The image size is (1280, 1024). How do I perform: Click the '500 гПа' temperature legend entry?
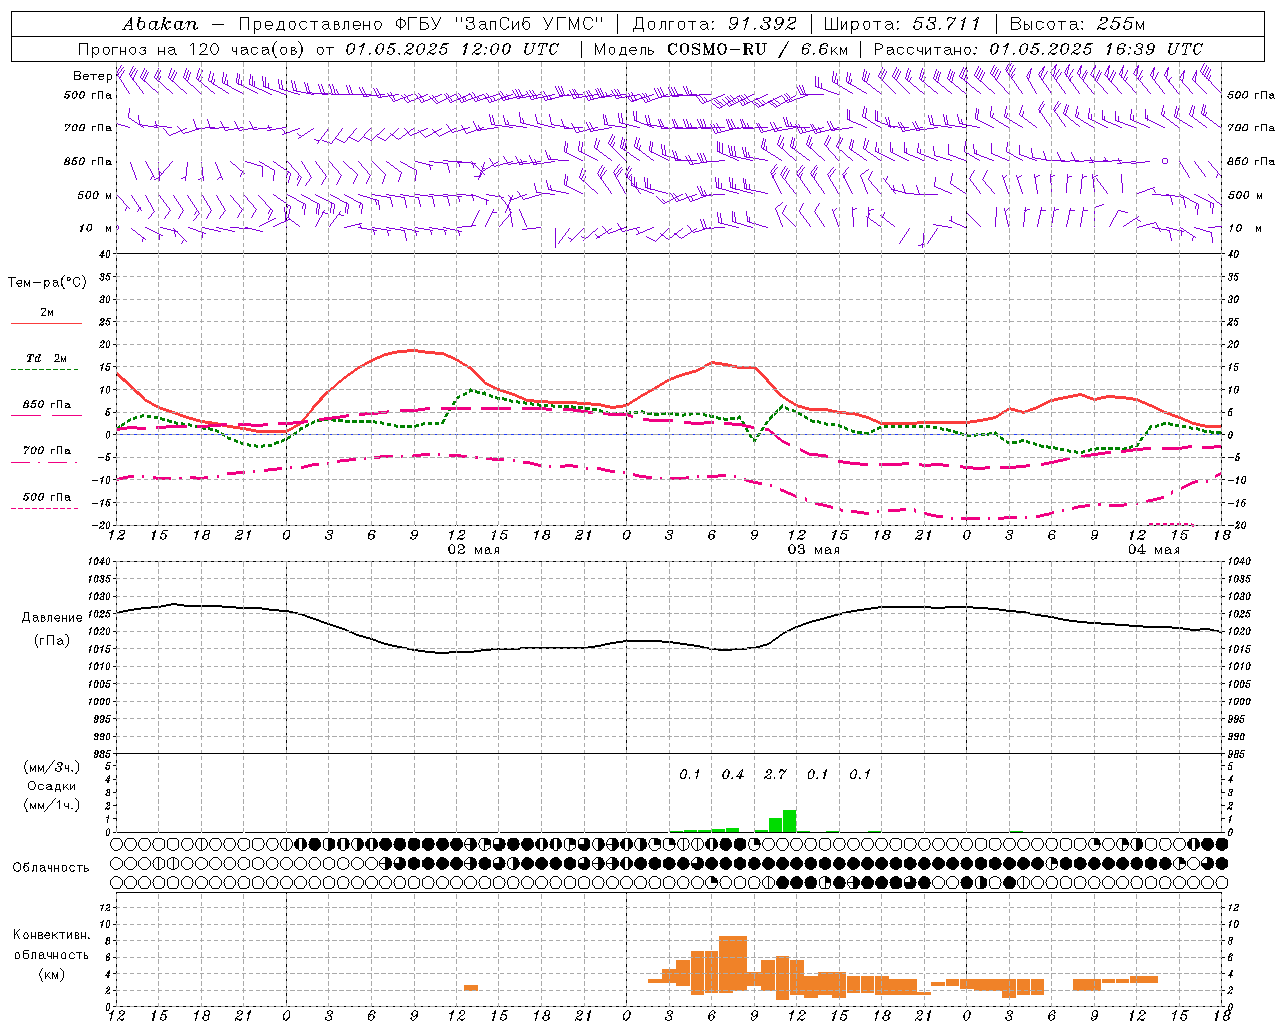[47, 497]
